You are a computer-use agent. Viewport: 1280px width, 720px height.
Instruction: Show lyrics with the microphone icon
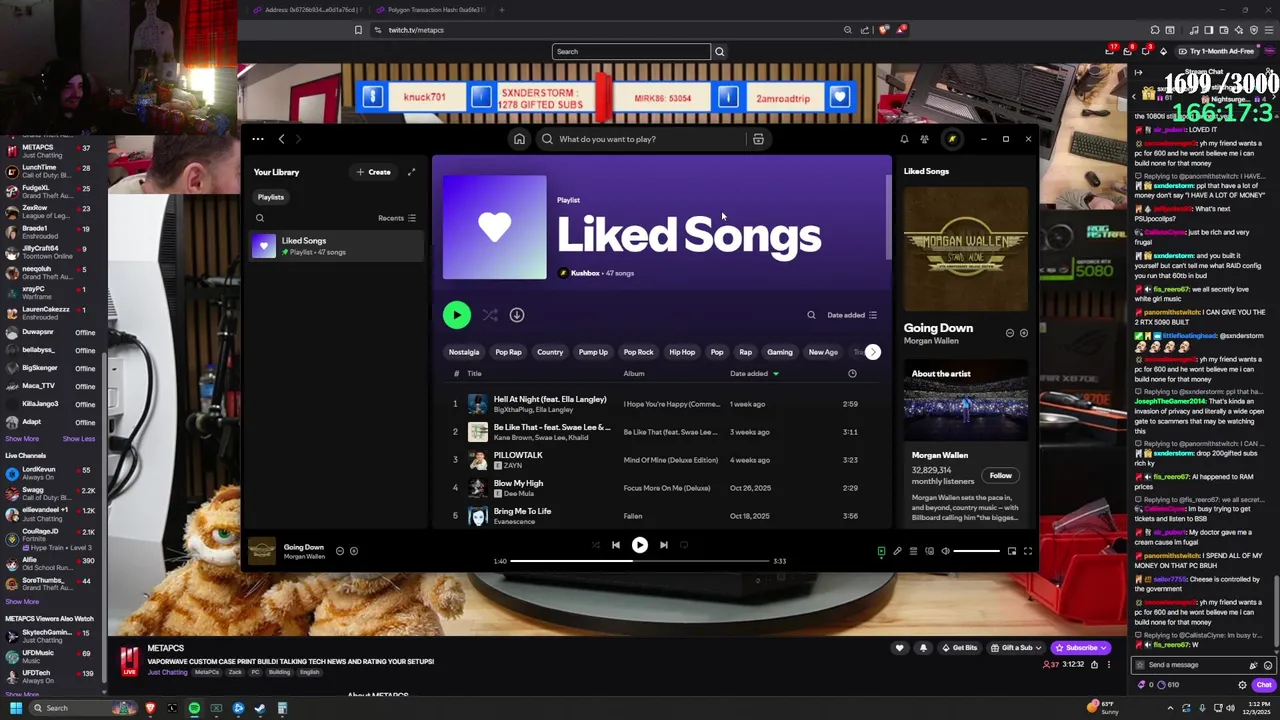point(897,551)
